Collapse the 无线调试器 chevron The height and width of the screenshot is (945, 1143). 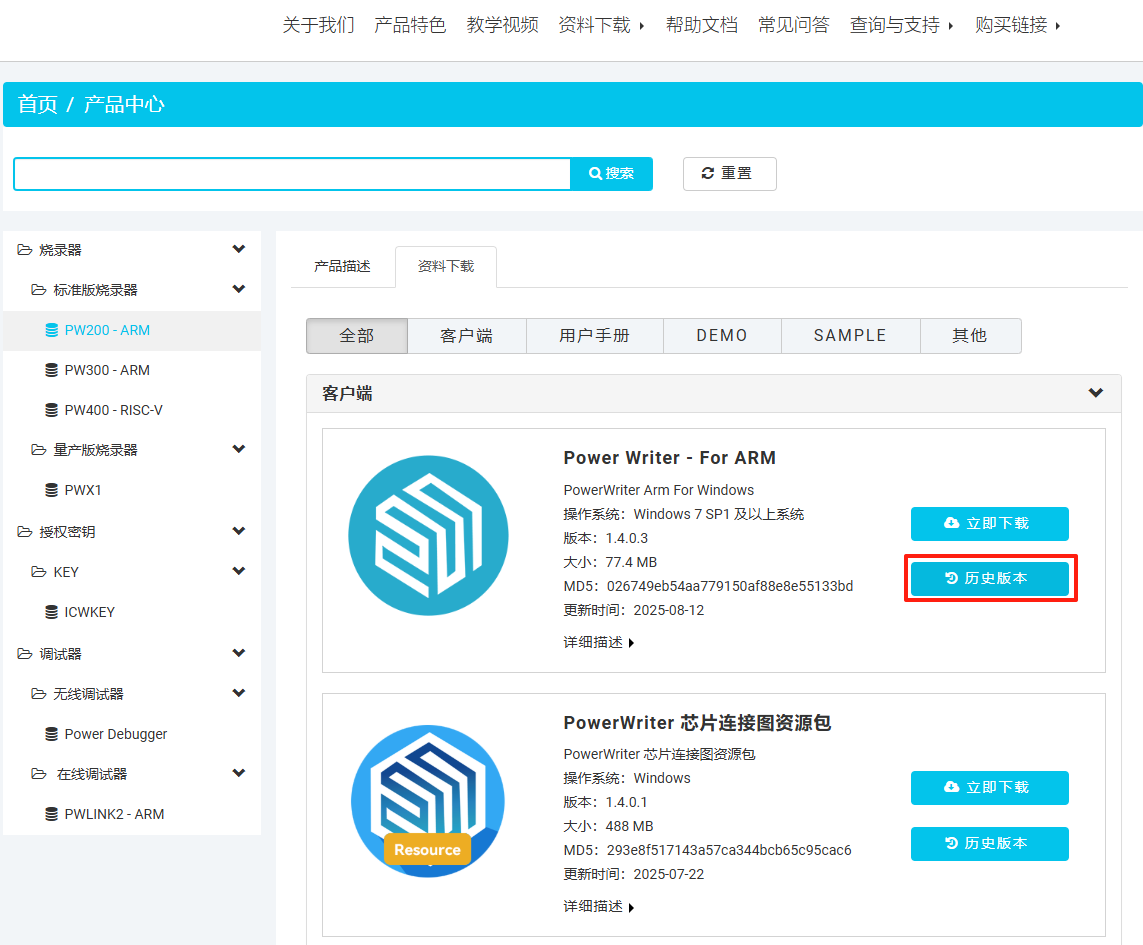pos(238,693)
